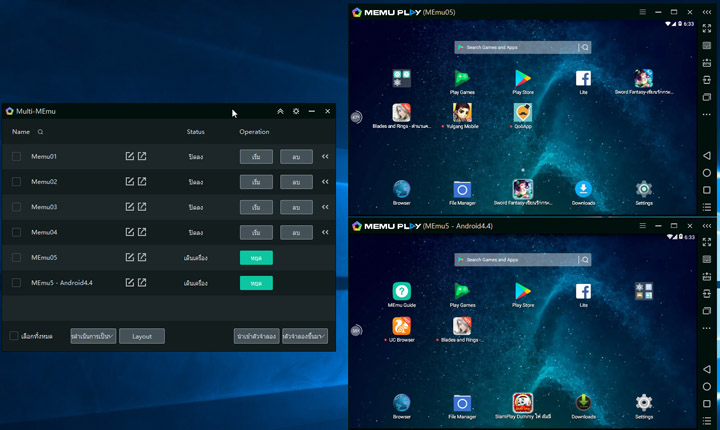The image size is (720, 430).
Task: Tap recent apps square in Android4.4 sidebar
Action: coord(707,403)
